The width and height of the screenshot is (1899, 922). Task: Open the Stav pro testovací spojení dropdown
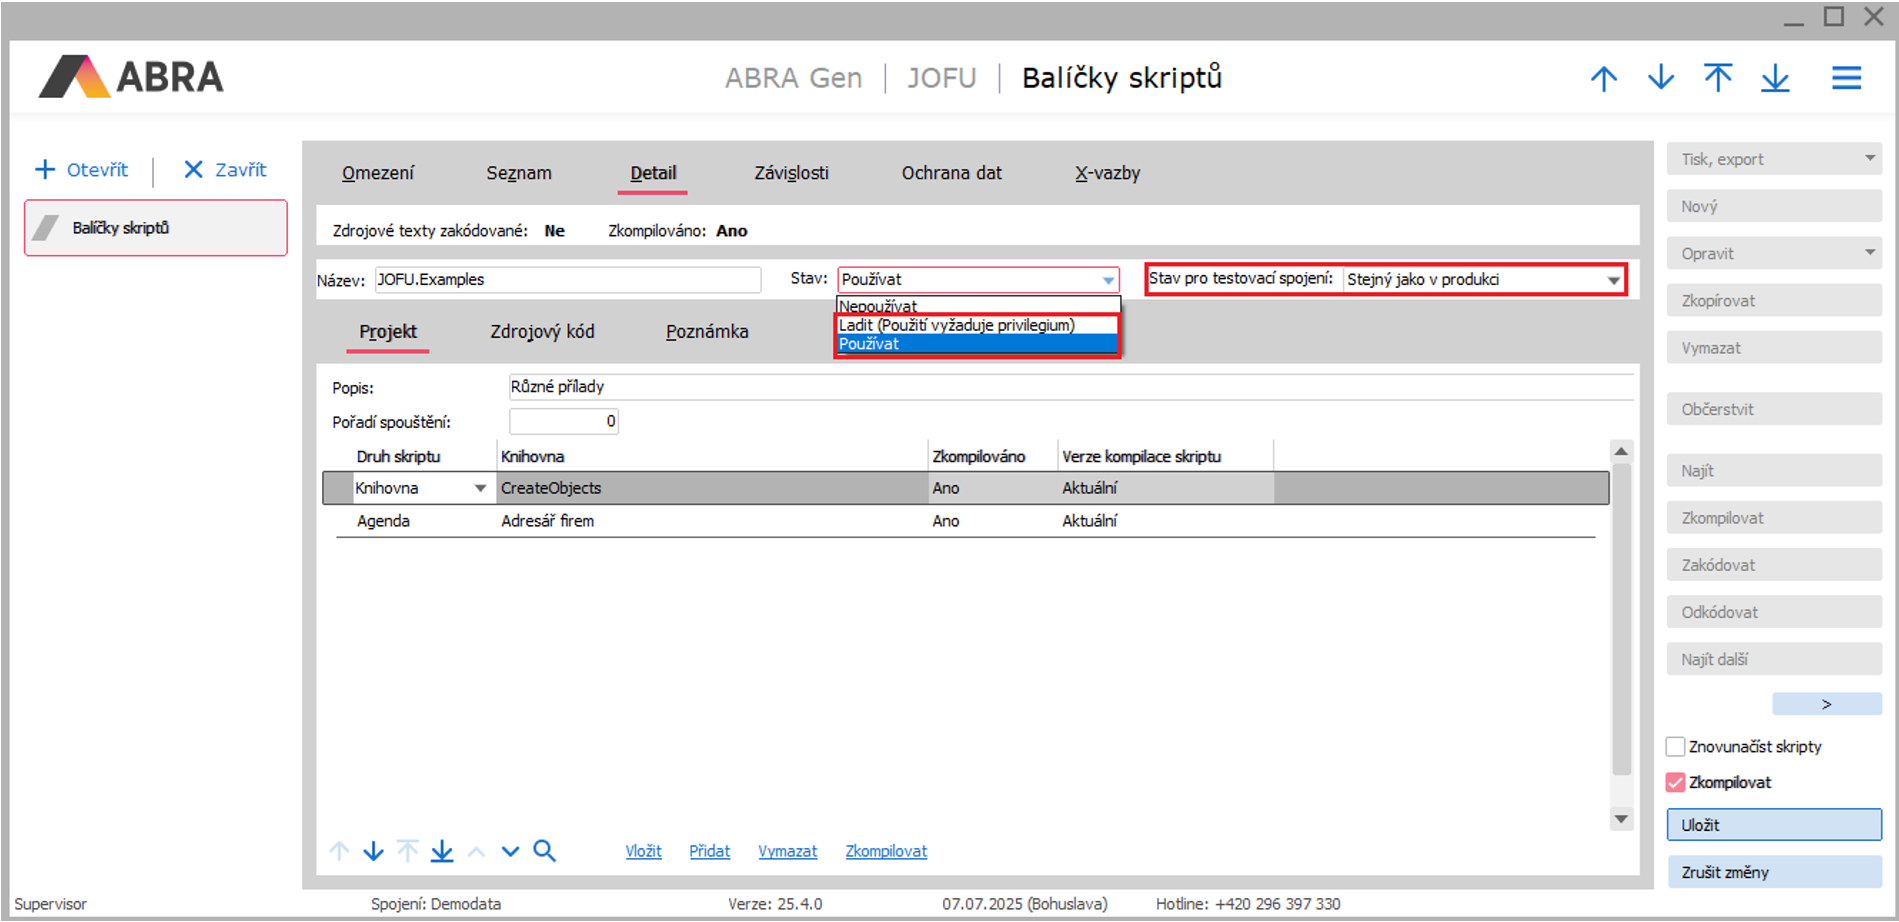(1613, 280)
